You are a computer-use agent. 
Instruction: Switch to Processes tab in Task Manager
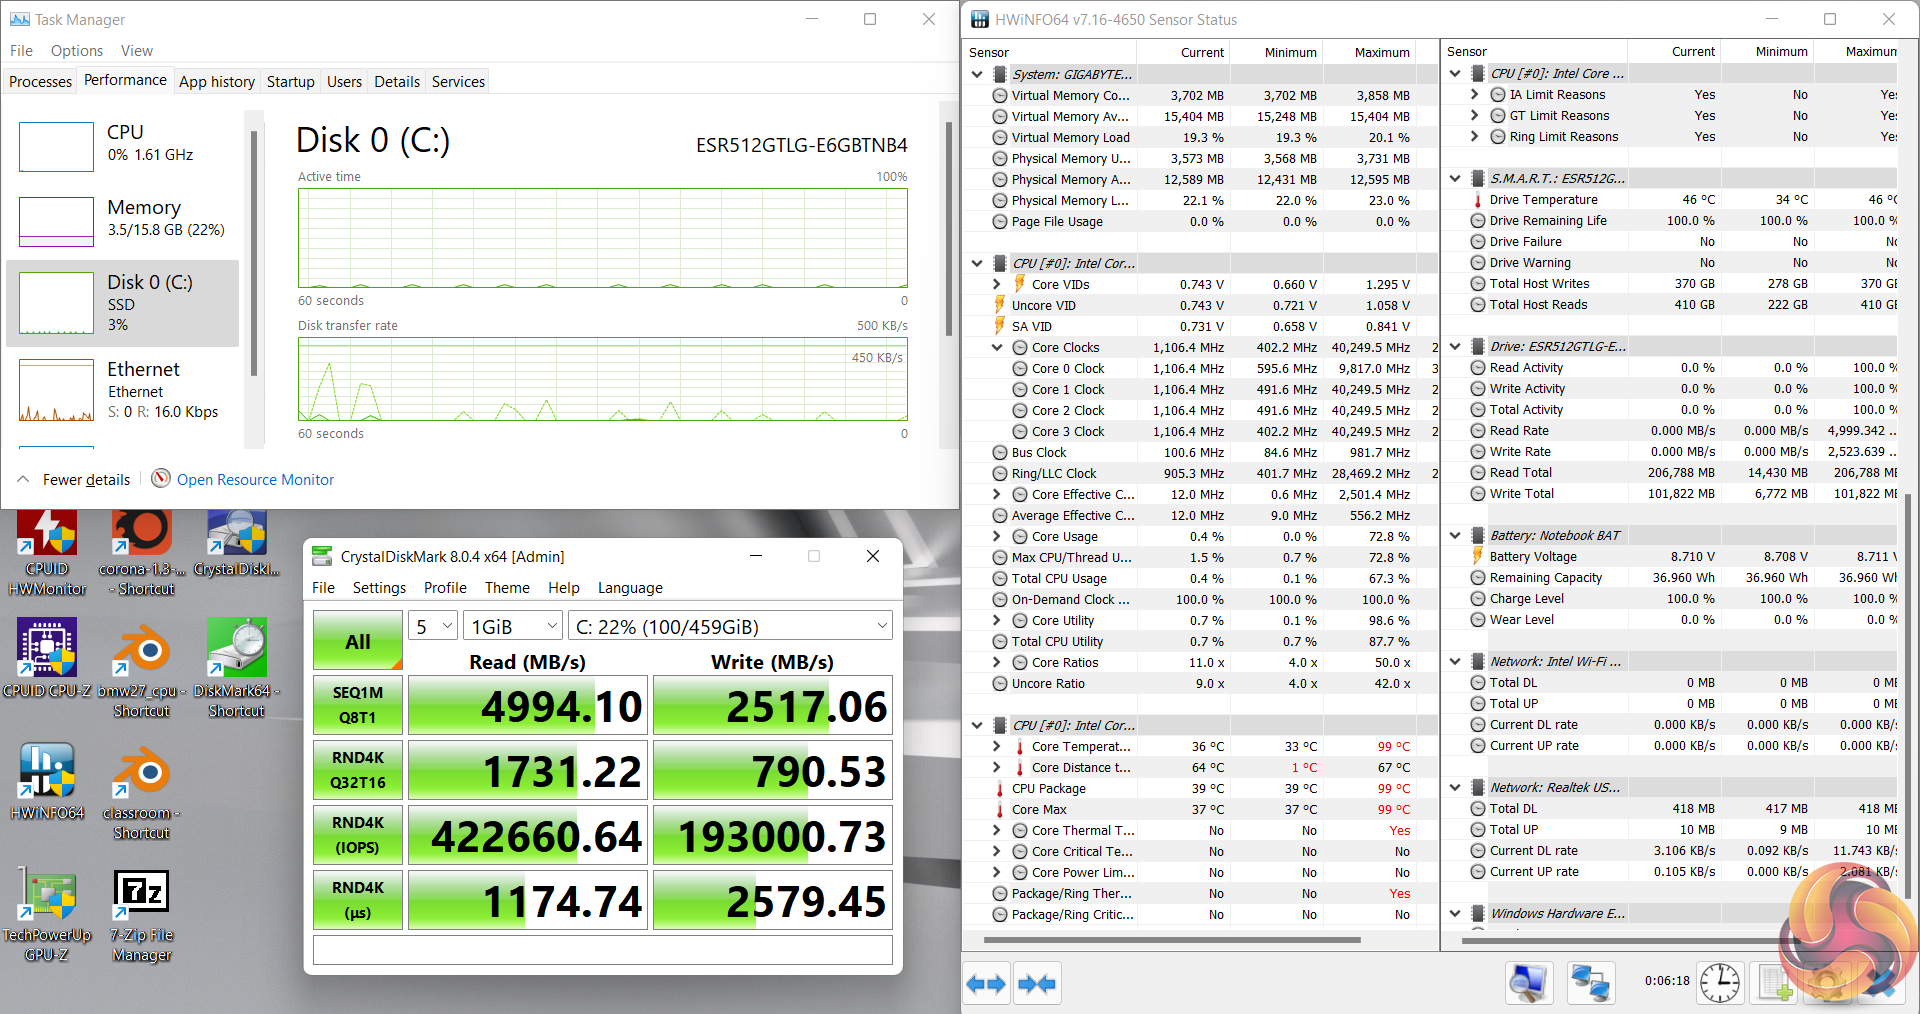point(40,81)
